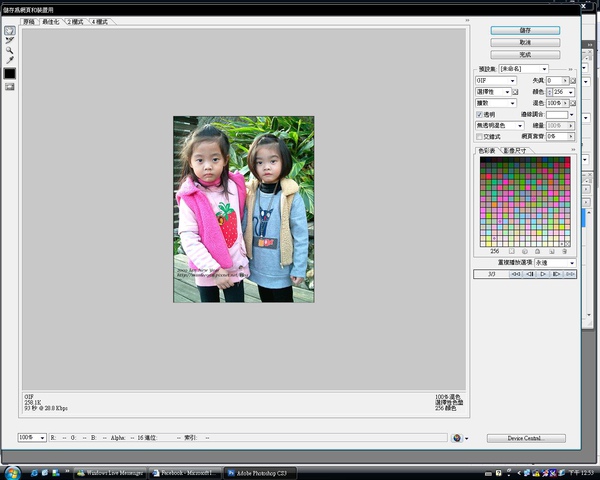Screen dimensions: 600x480
Task: Enable the 交錯式 interlaced checkbox
Action: 479,137
